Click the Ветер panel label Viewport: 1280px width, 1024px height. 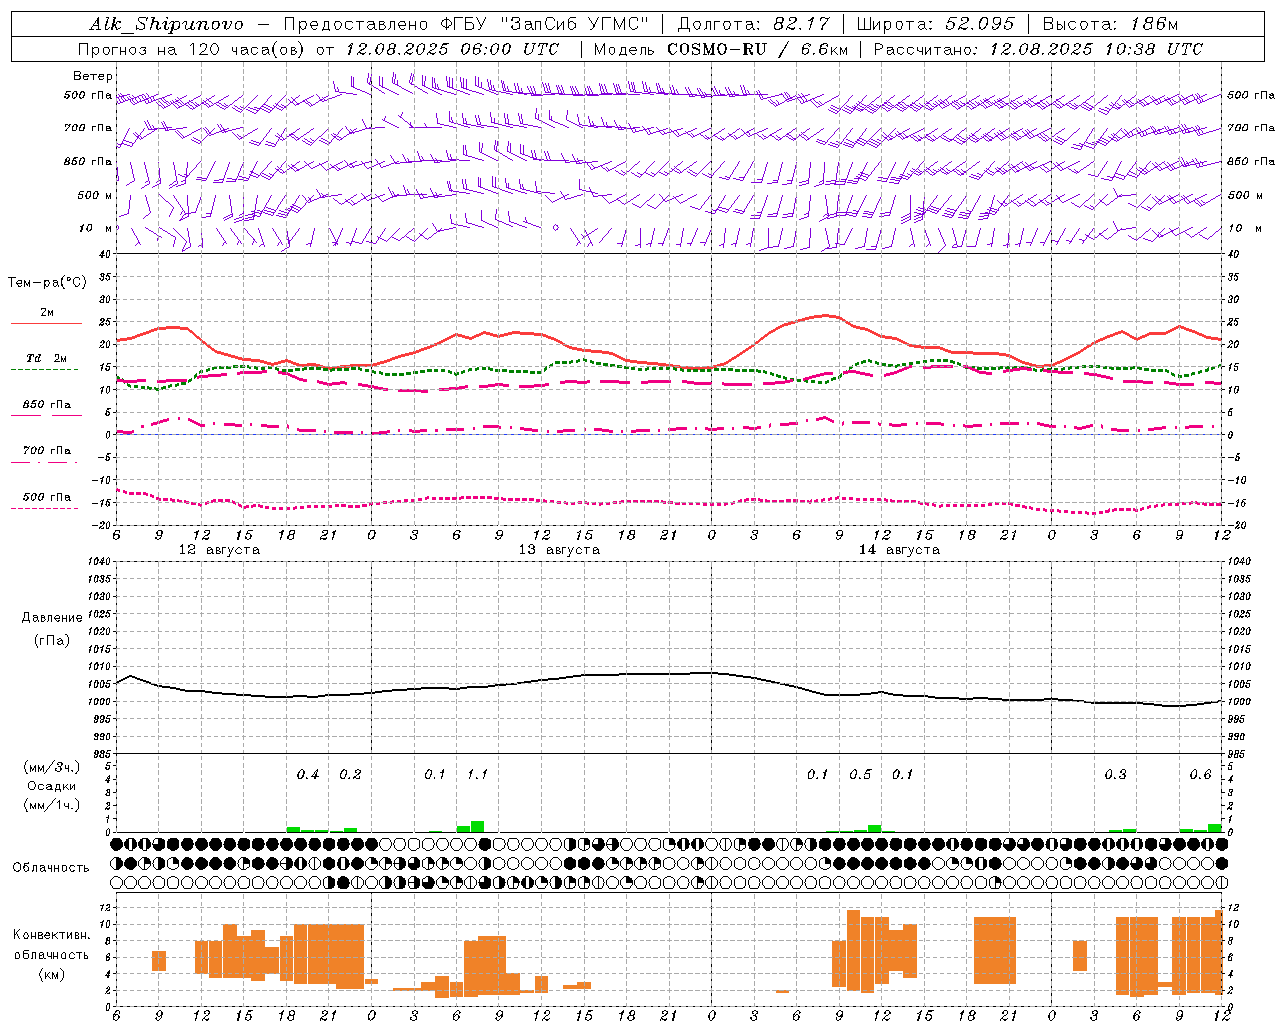93,76
